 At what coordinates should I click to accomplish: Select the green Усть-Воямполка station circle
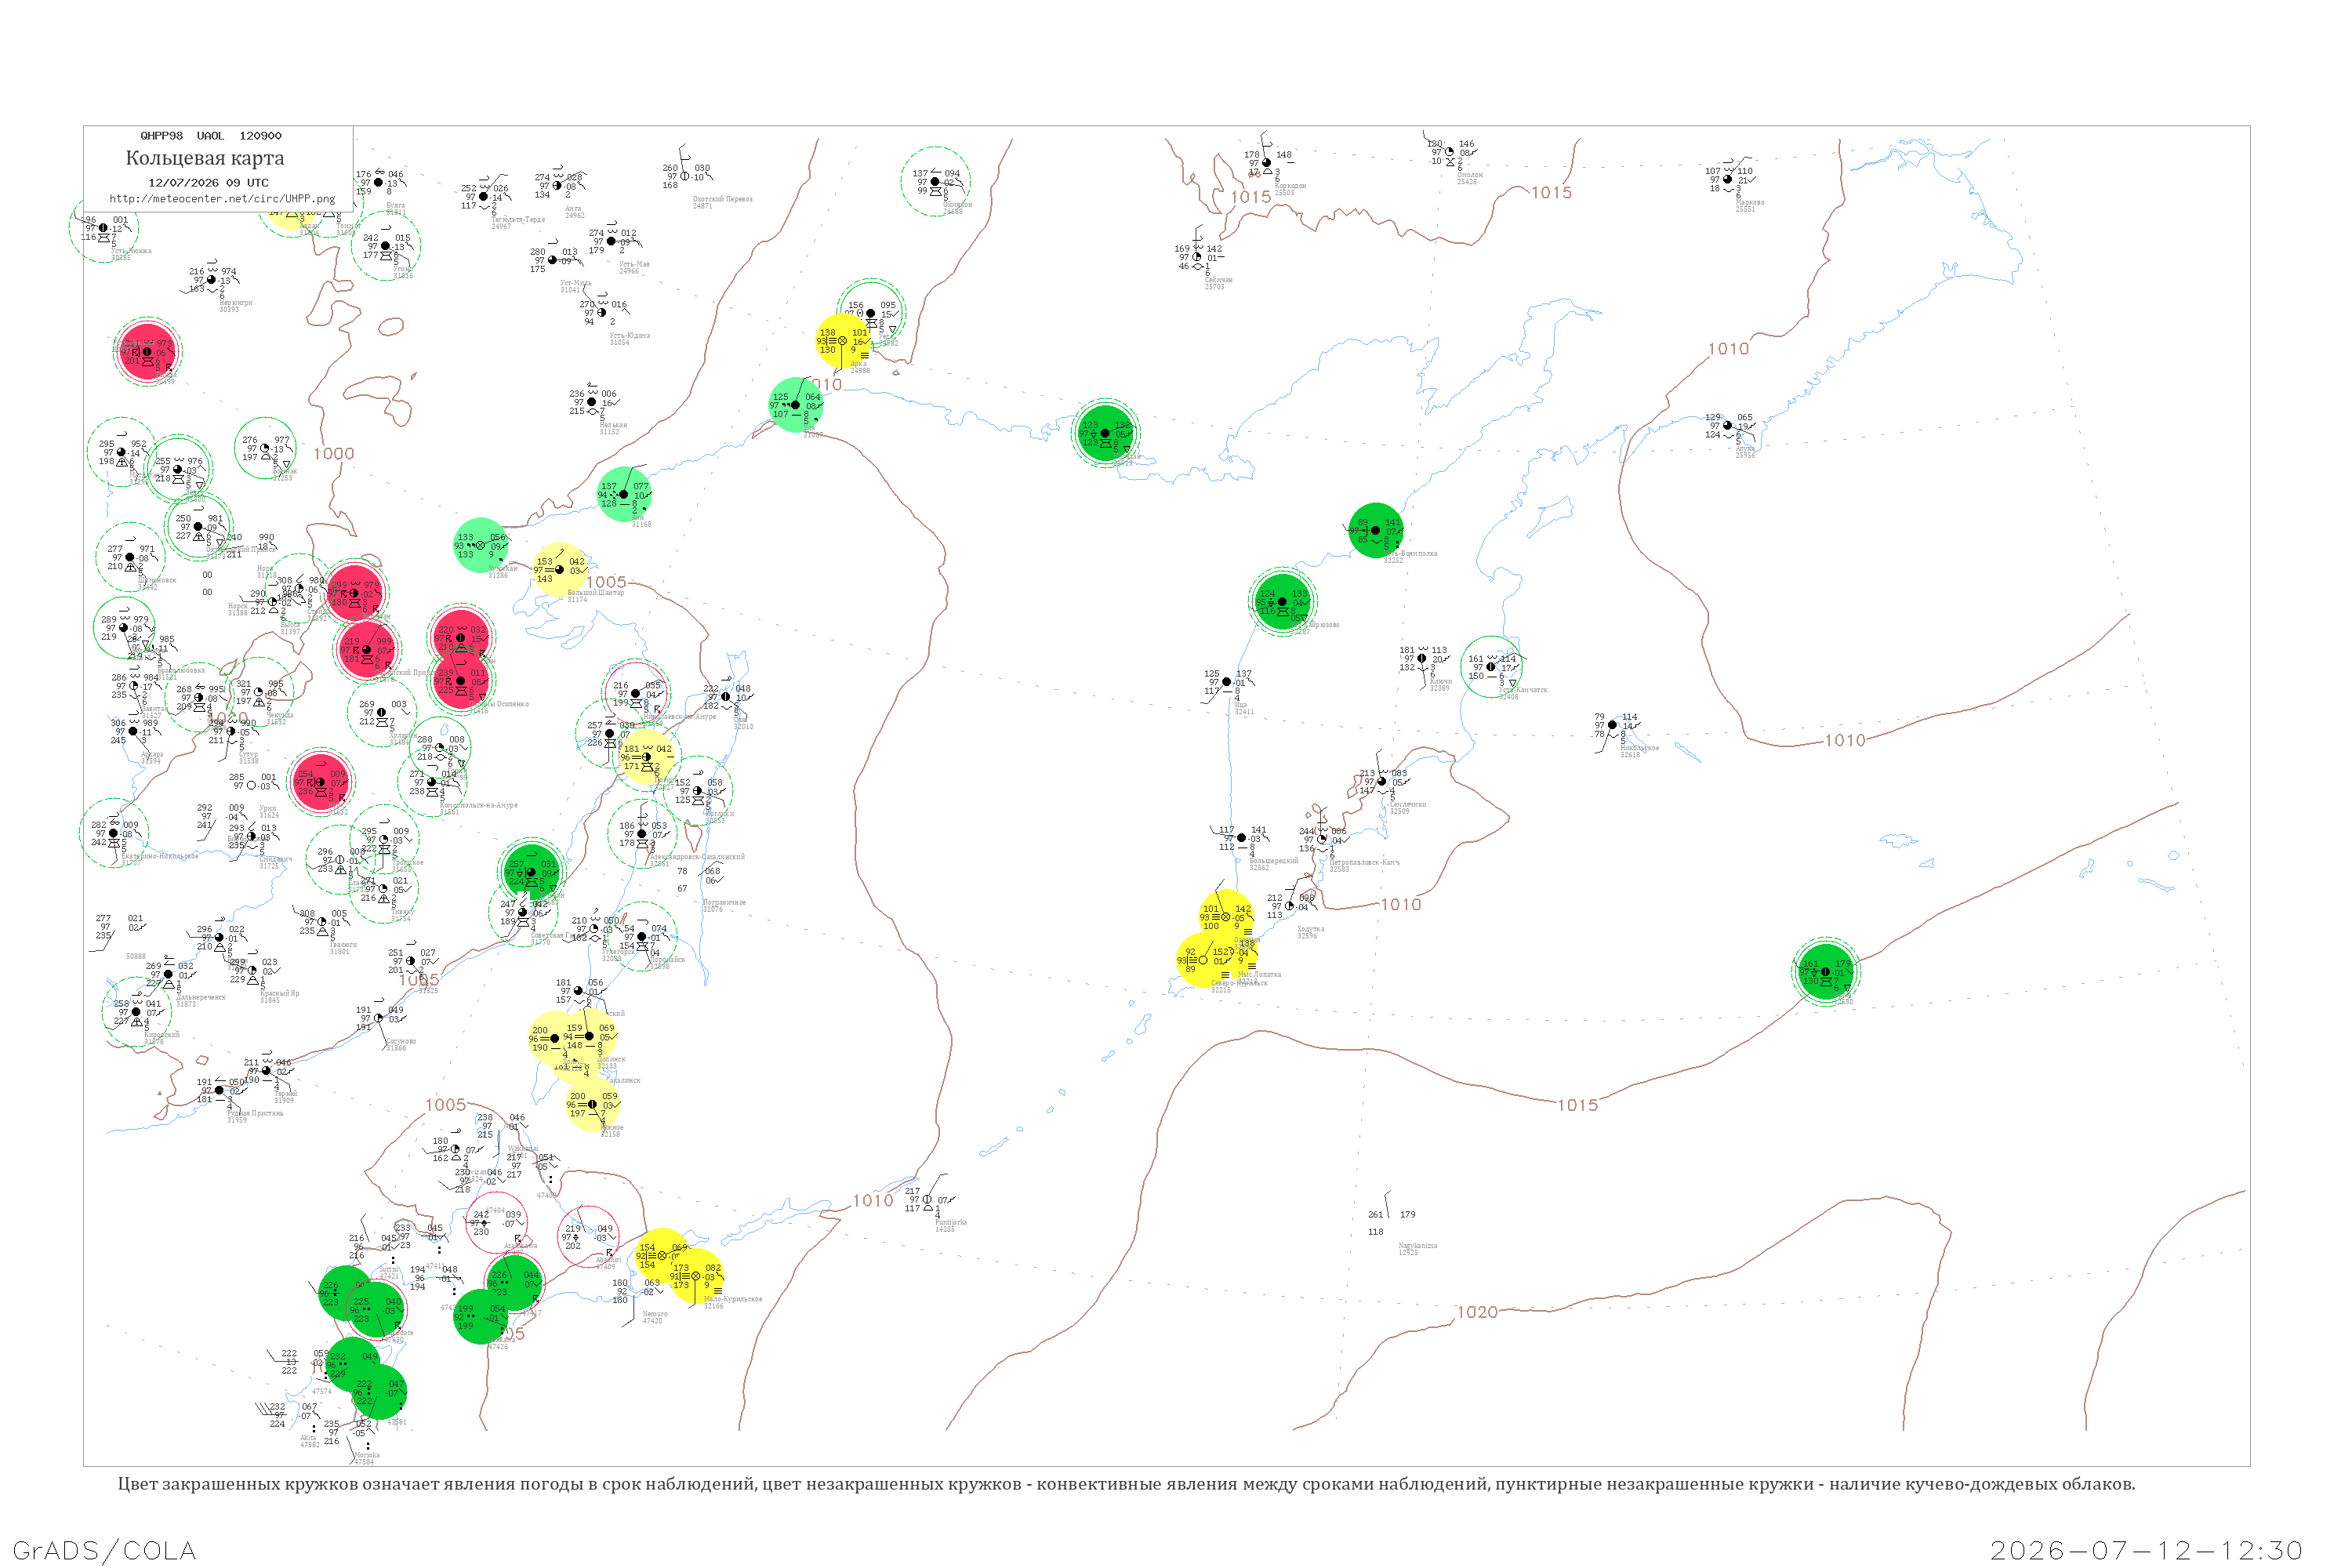(x=1375, y=530)
